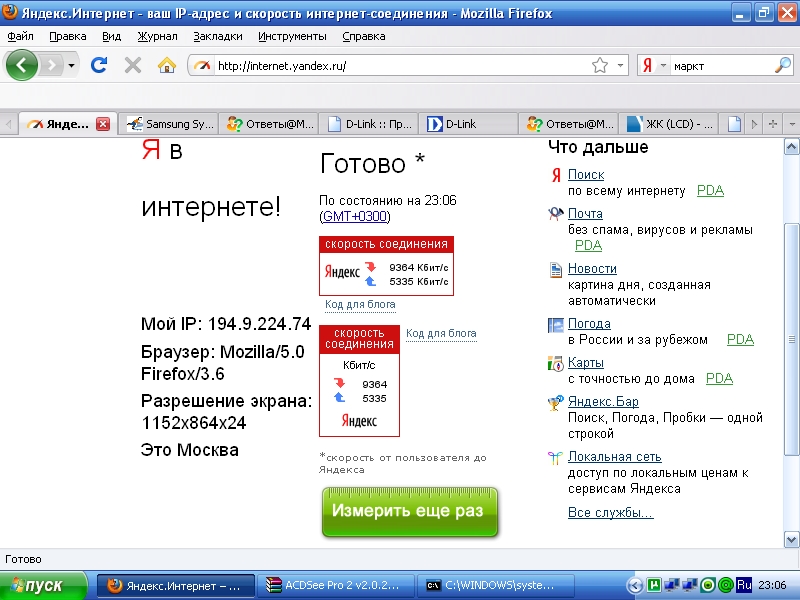Switch to the ЖК (LCD) tab
This screenshot has height=600, width=800.
pos(669,124)
